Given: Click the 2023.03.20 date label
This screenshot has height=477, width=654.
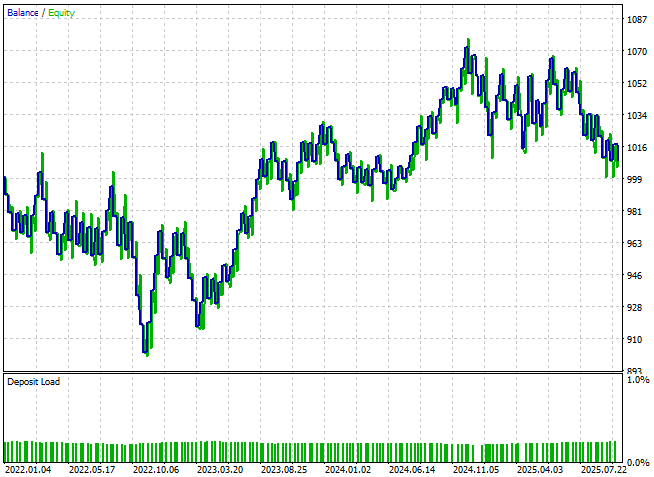Looking at the screenshot, I should (x=220, y=470).
